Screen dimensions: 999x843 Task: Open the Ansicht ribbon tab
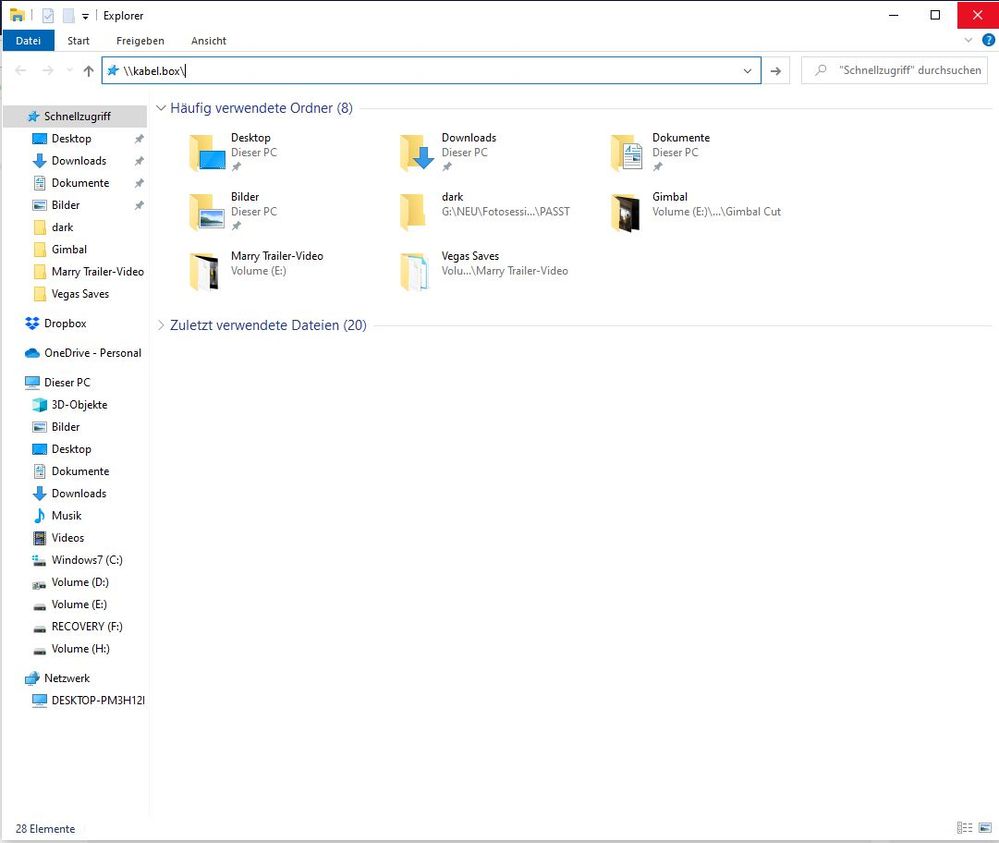208,41
